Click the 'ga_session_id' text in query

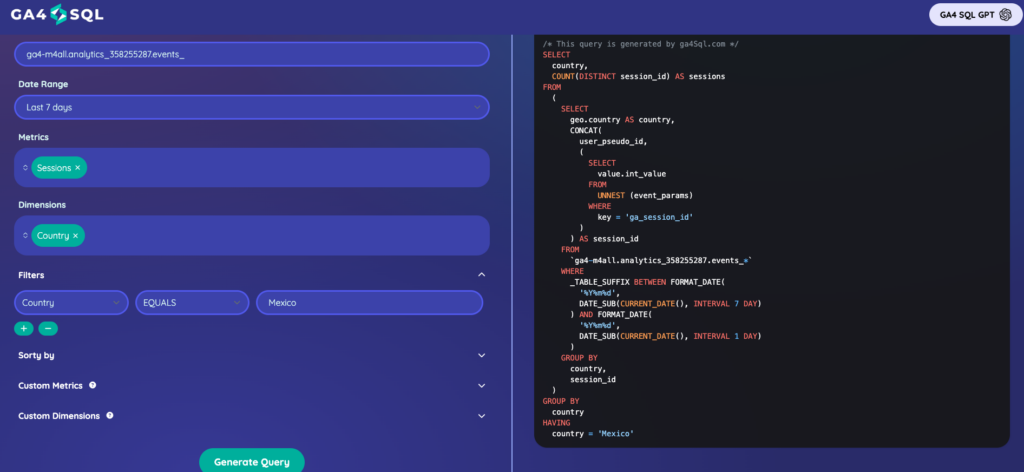[x=658, y=217]
